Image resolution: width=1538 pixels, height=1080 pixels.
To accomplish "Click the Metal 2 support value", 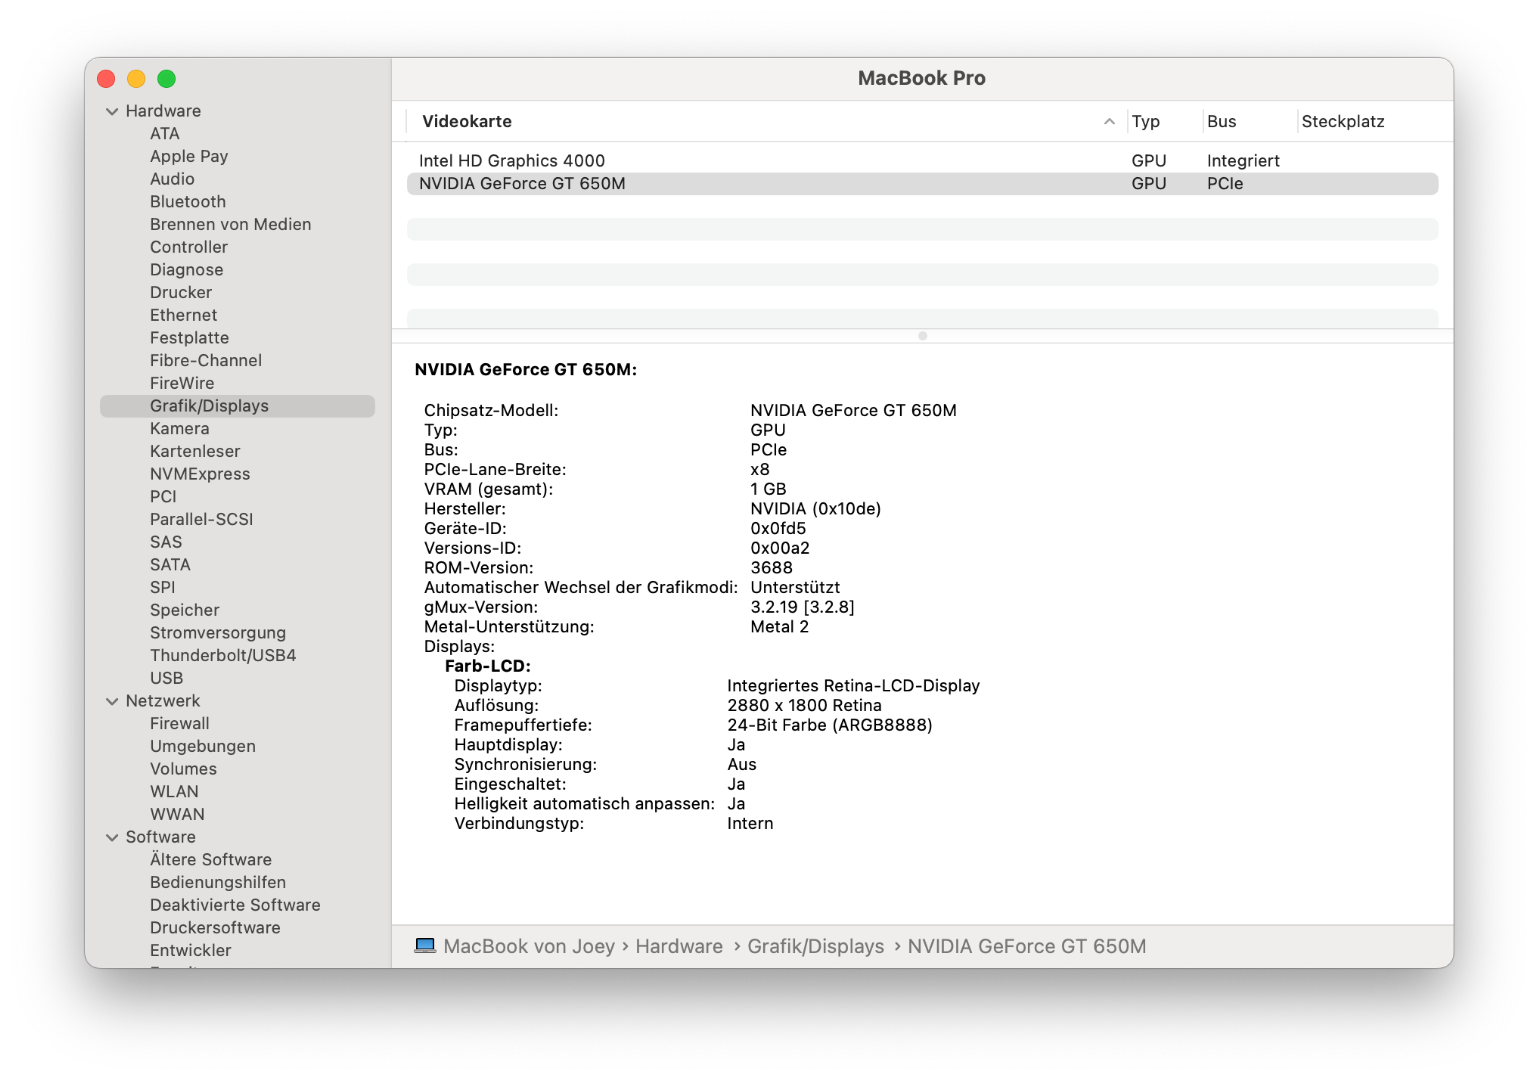I will coord(780,627).
